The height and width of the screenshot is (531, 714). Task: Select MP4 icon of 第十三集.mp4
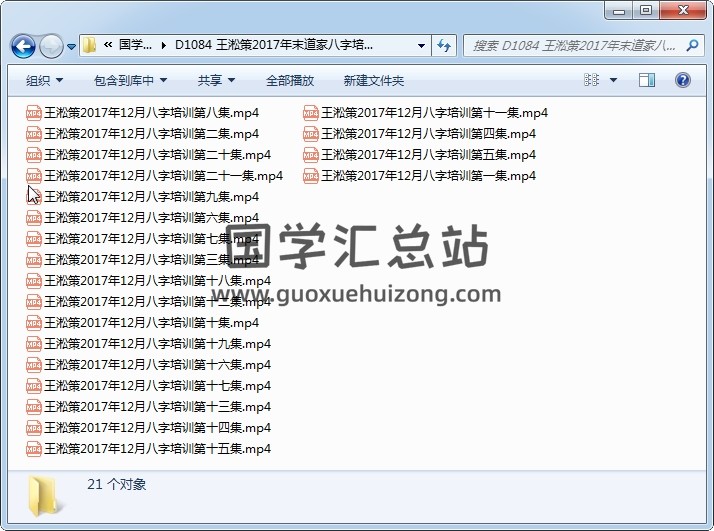click(34, 407)
